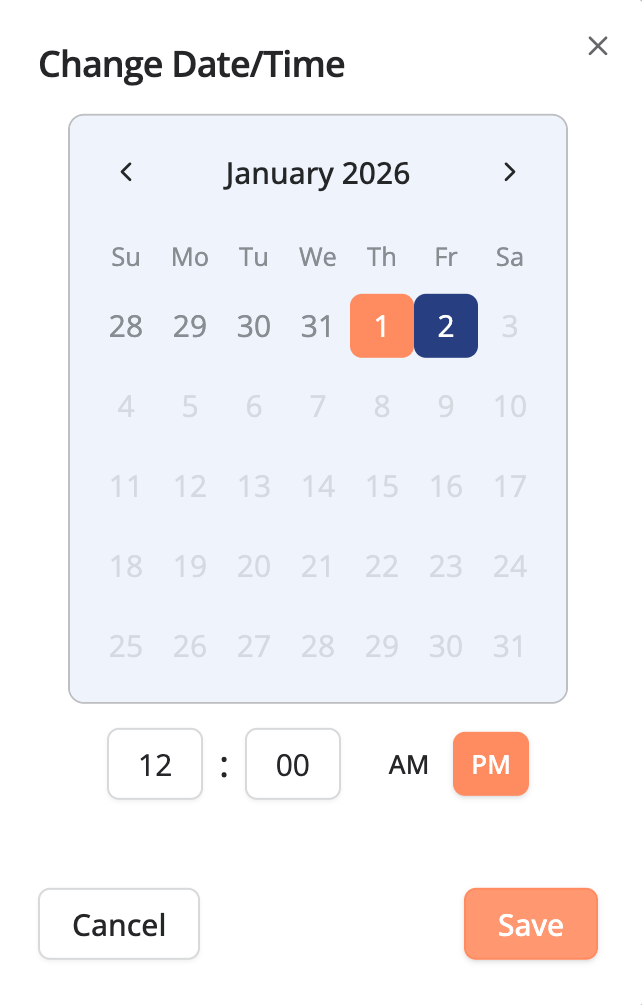Cancel the date change
642x1005 pixels.
pyautogui.click(x=119, y=924)
